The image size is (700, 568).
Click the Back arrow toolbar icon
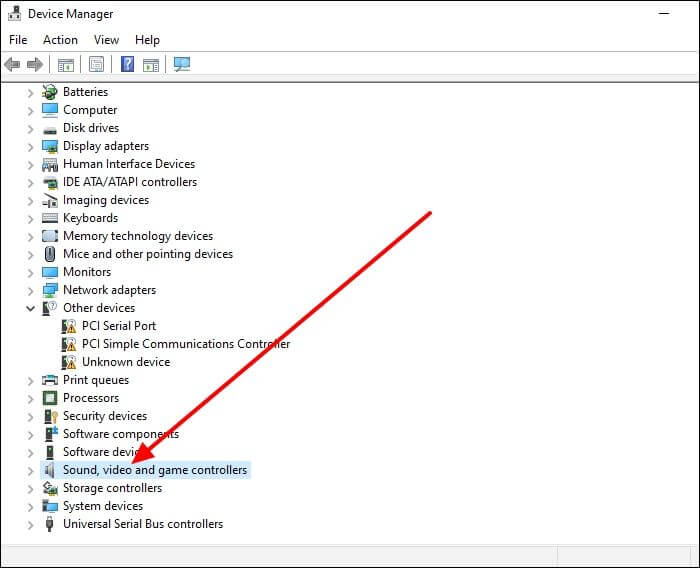pos(12,64)
